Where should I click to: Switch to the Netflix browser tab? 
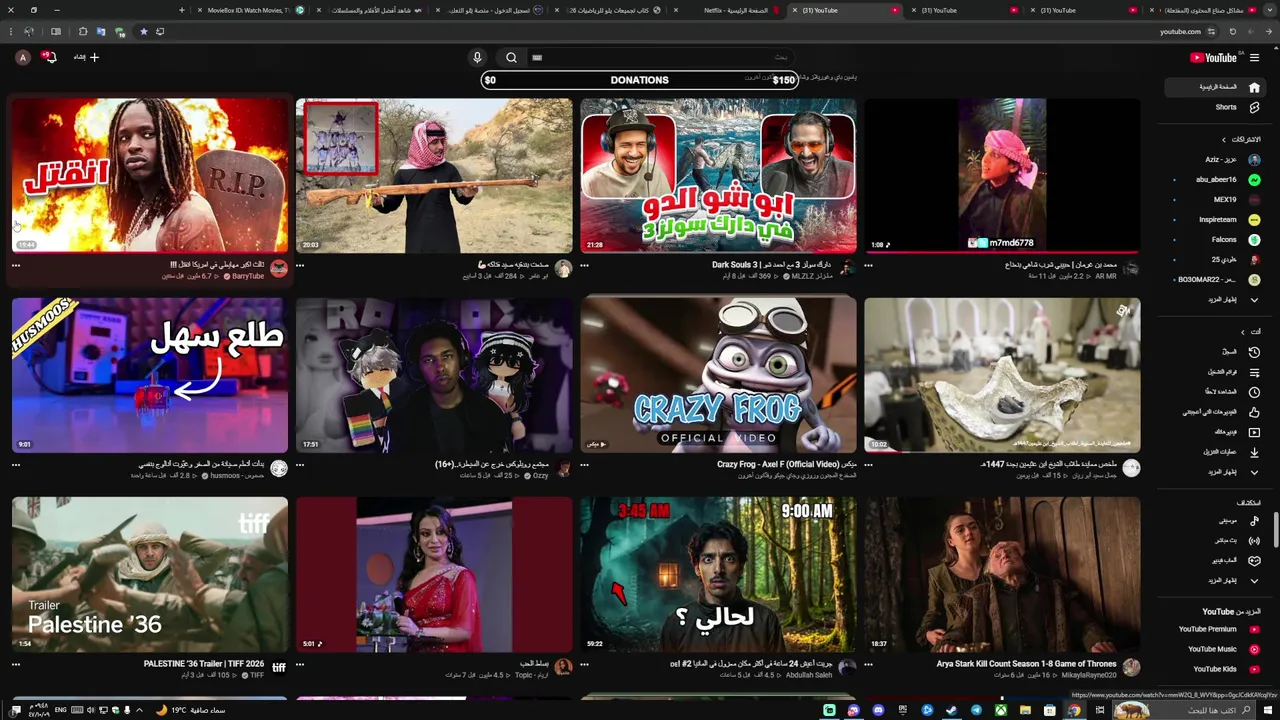click(730, 10)
